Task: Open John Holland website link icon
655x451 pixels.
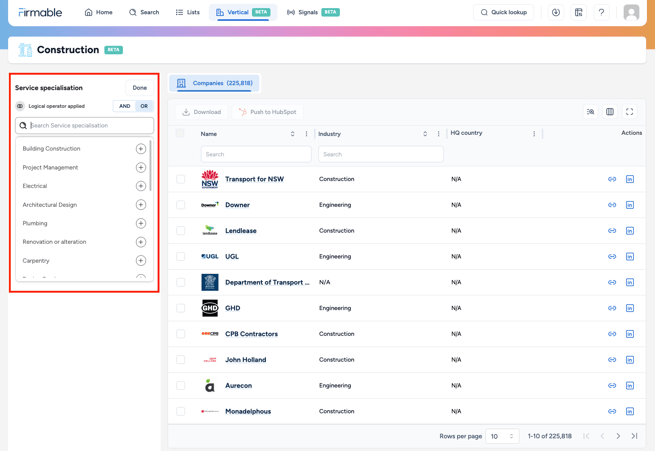Action: tap(612, 360)
